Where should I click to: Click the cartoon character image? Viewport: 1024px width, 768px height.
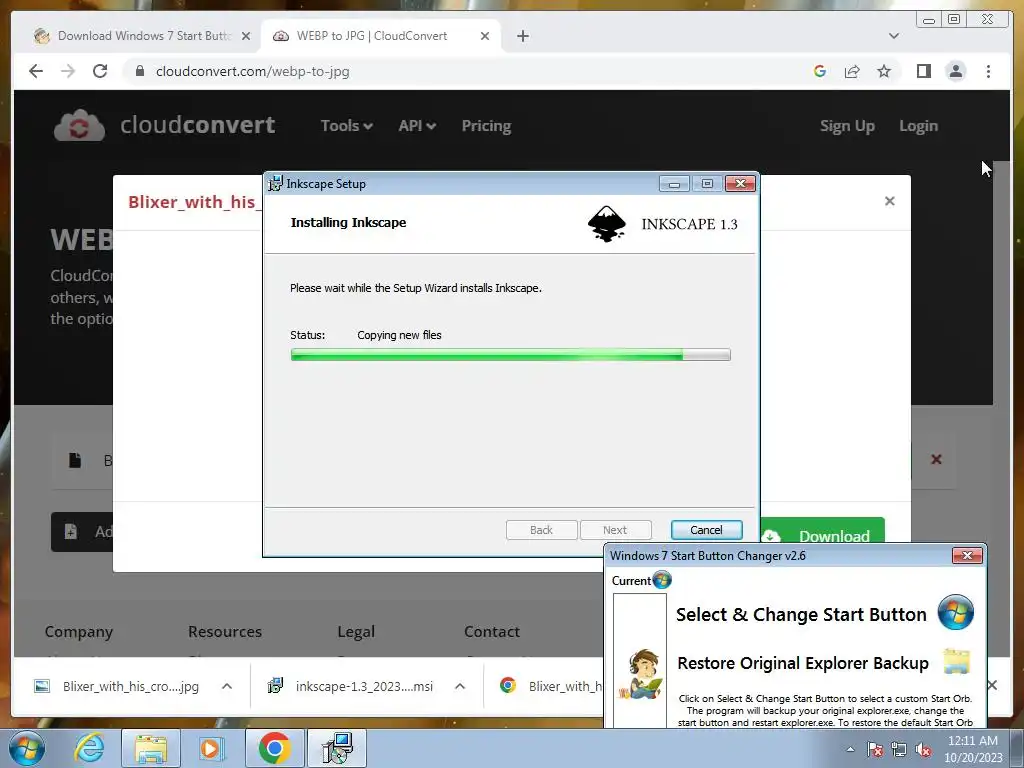pyautogui.click(x=641, y=675)
